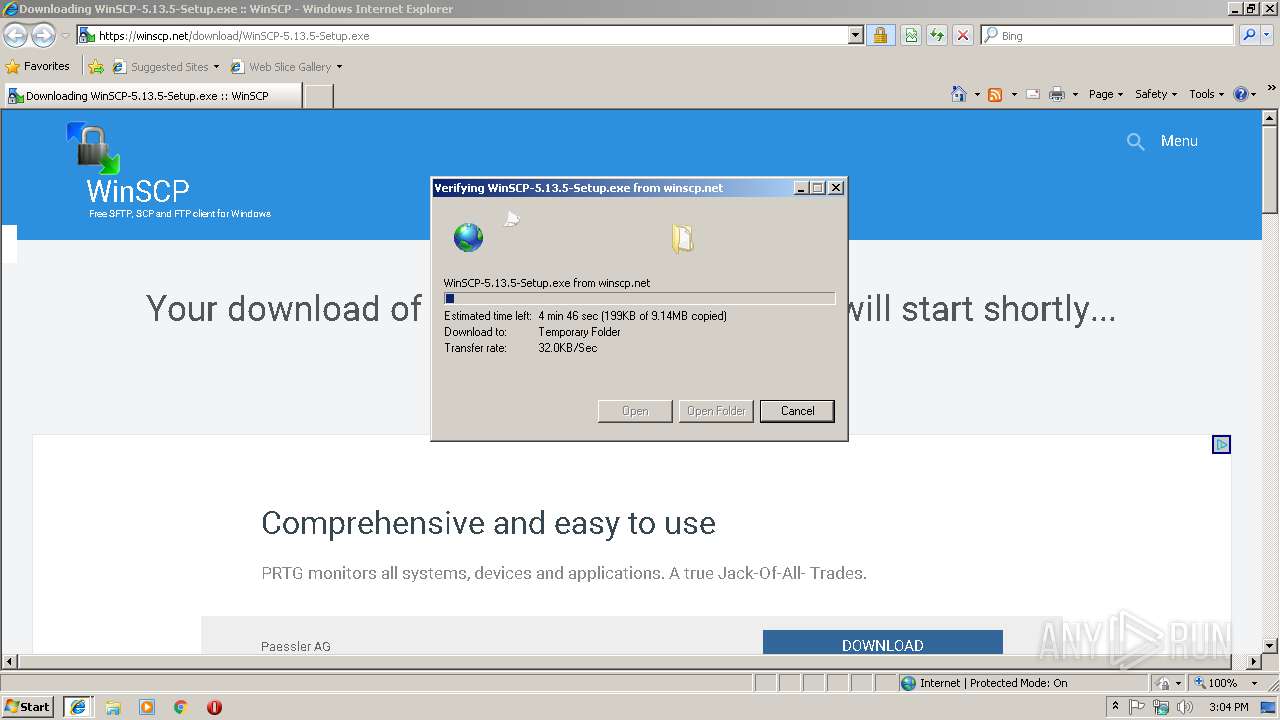Toggle the Compatibility View icon
The height and width of the screenshot is (720, 1280).
[911, 36]
